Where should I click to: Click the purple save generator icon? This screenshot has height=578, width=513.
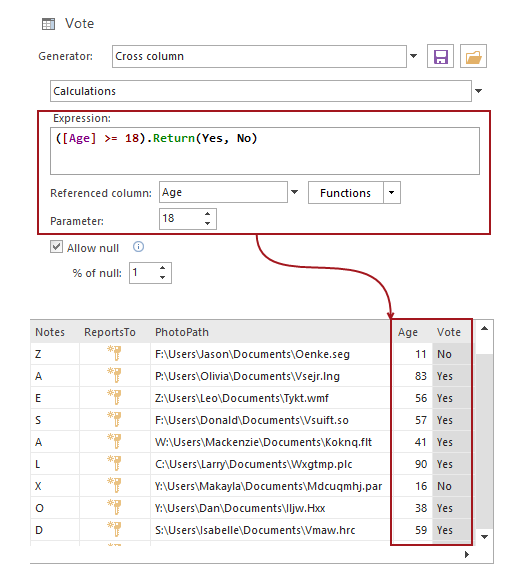(440, 56)
